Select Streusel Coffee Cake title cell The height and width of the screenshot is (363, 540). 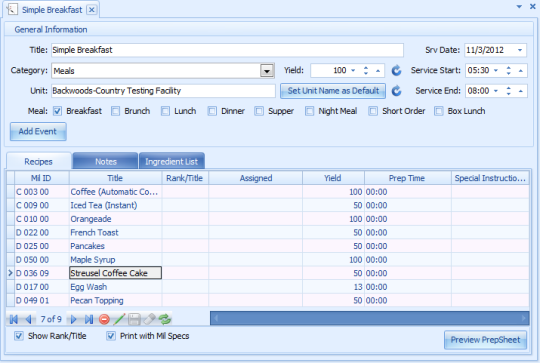115,273
